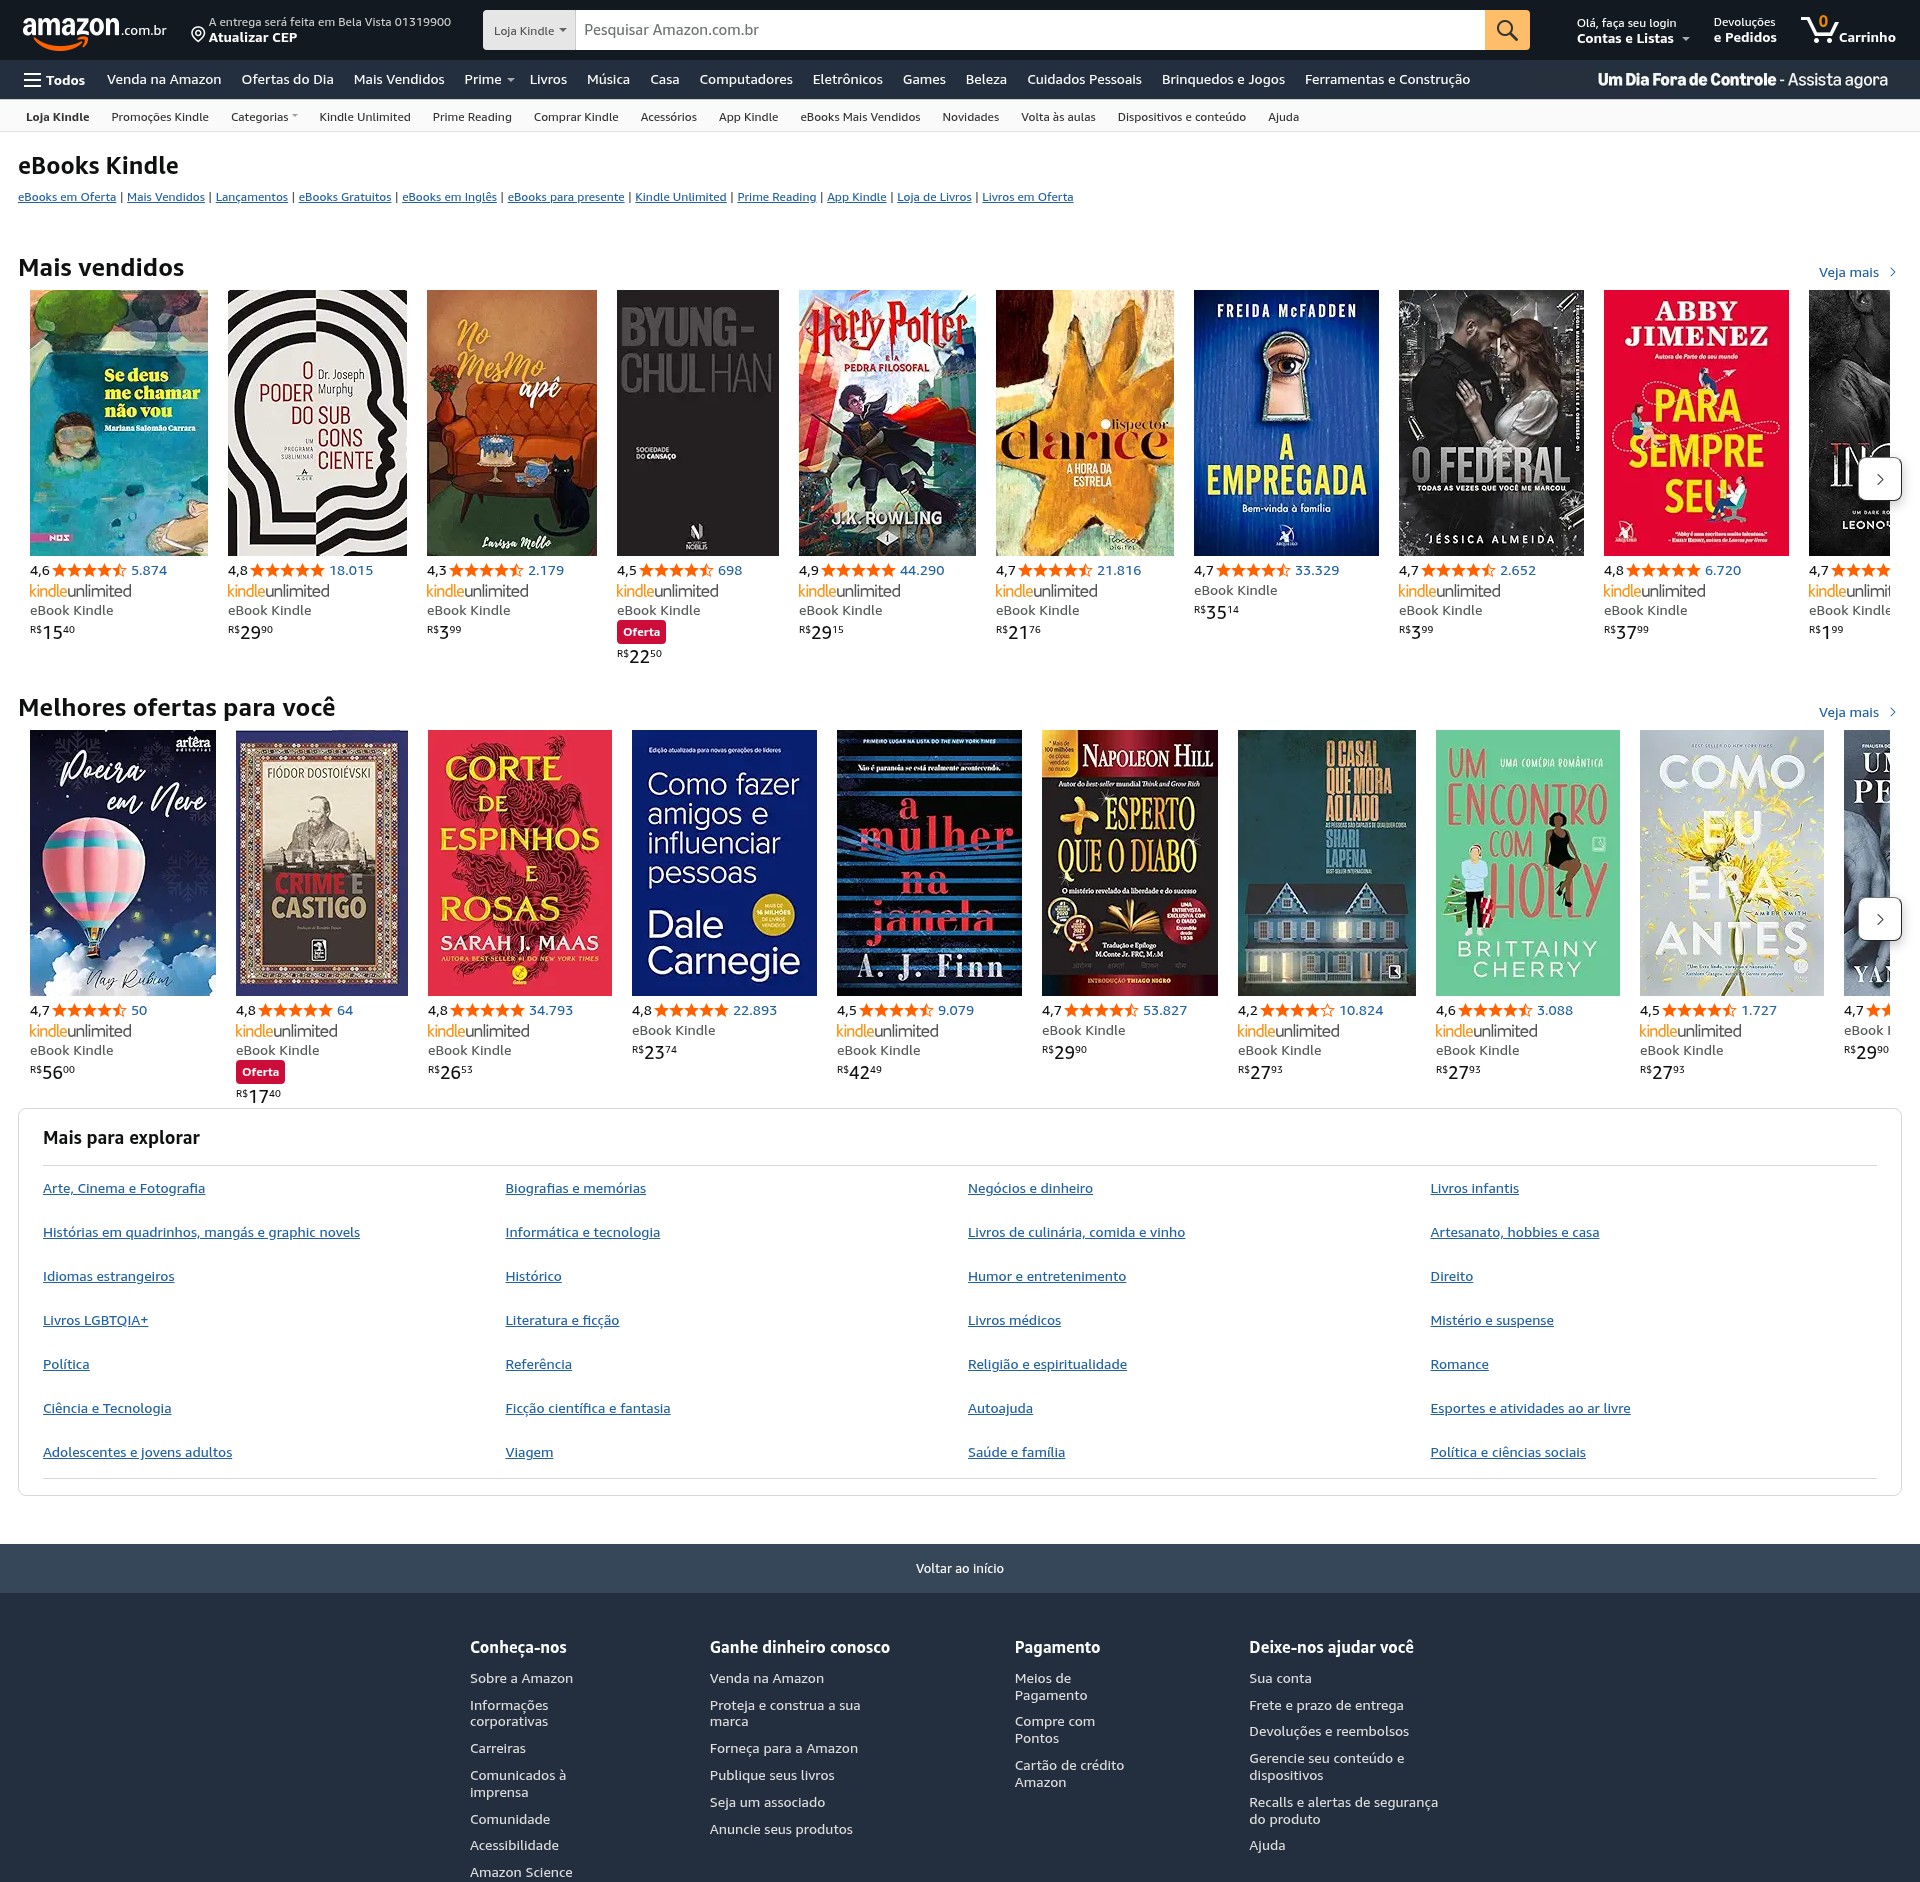
Task: Open Poeira em Neve book cover
Action: click(123, 863)
